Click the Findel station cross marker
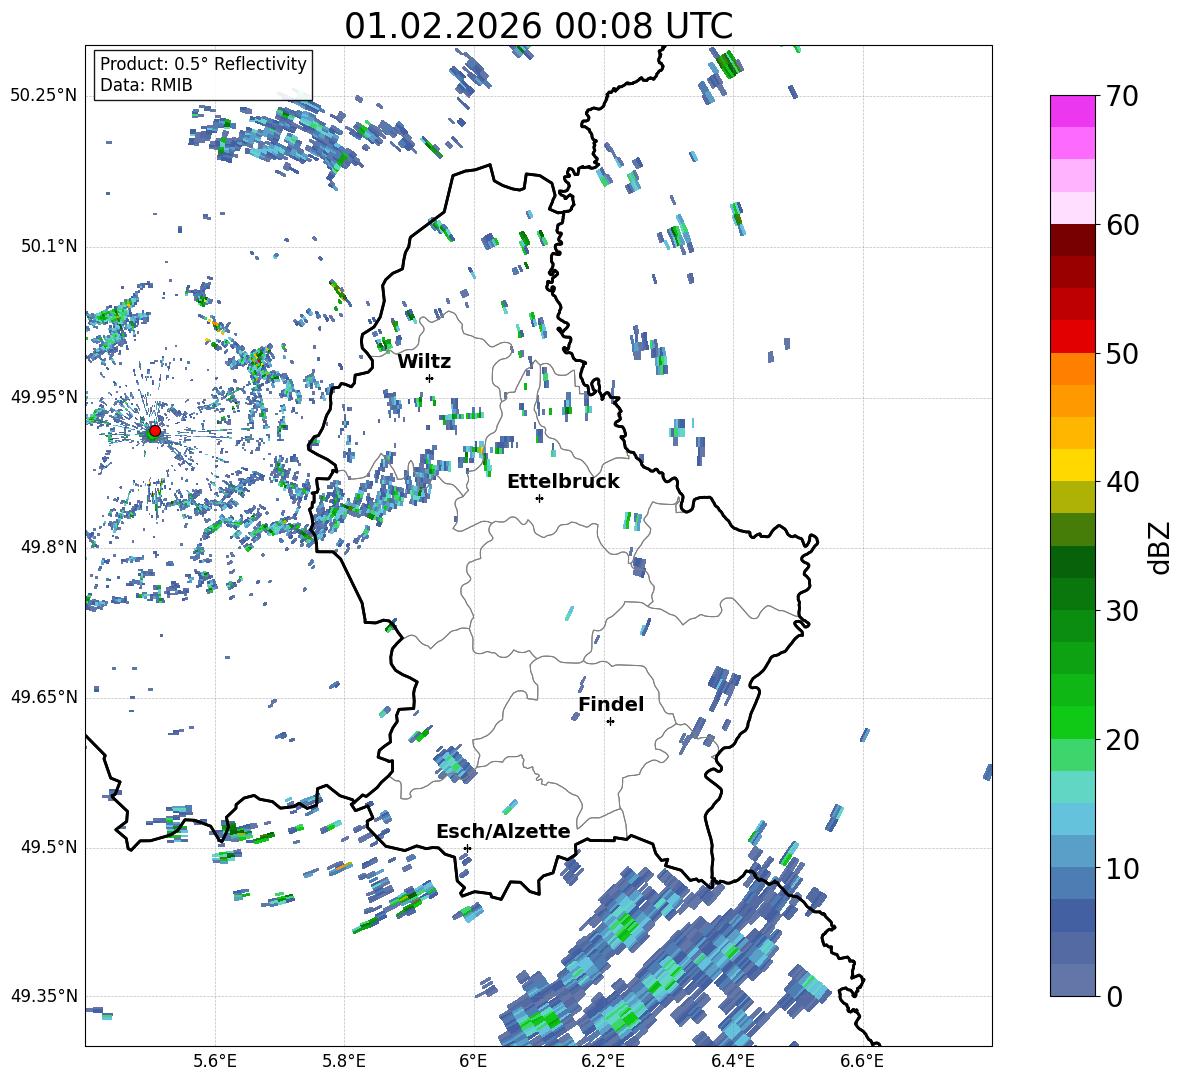Image resolution: width=1184 pixels, height=1081 pixels. (x=610, y=721)
